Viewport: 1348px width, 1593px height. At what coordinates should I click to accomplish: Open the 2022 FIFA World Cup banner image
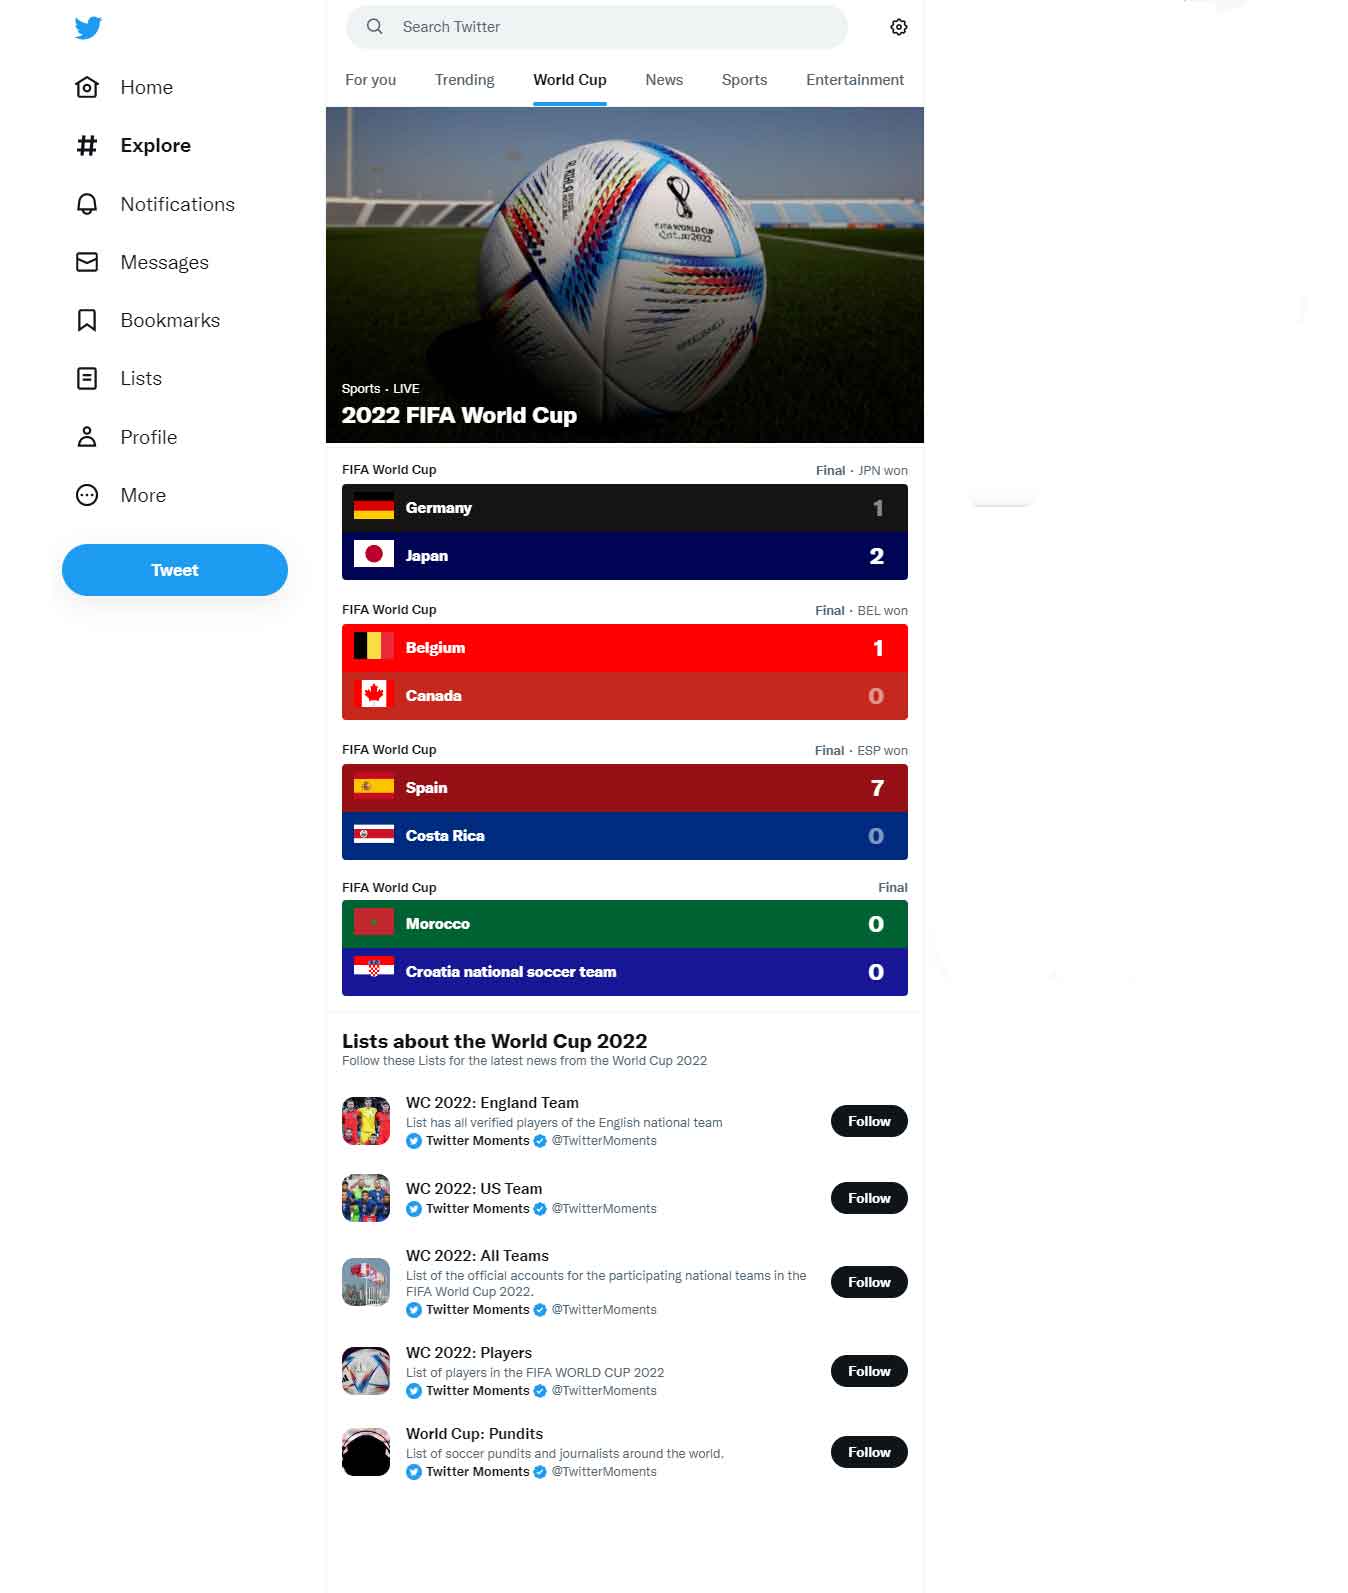click(625, 275)
